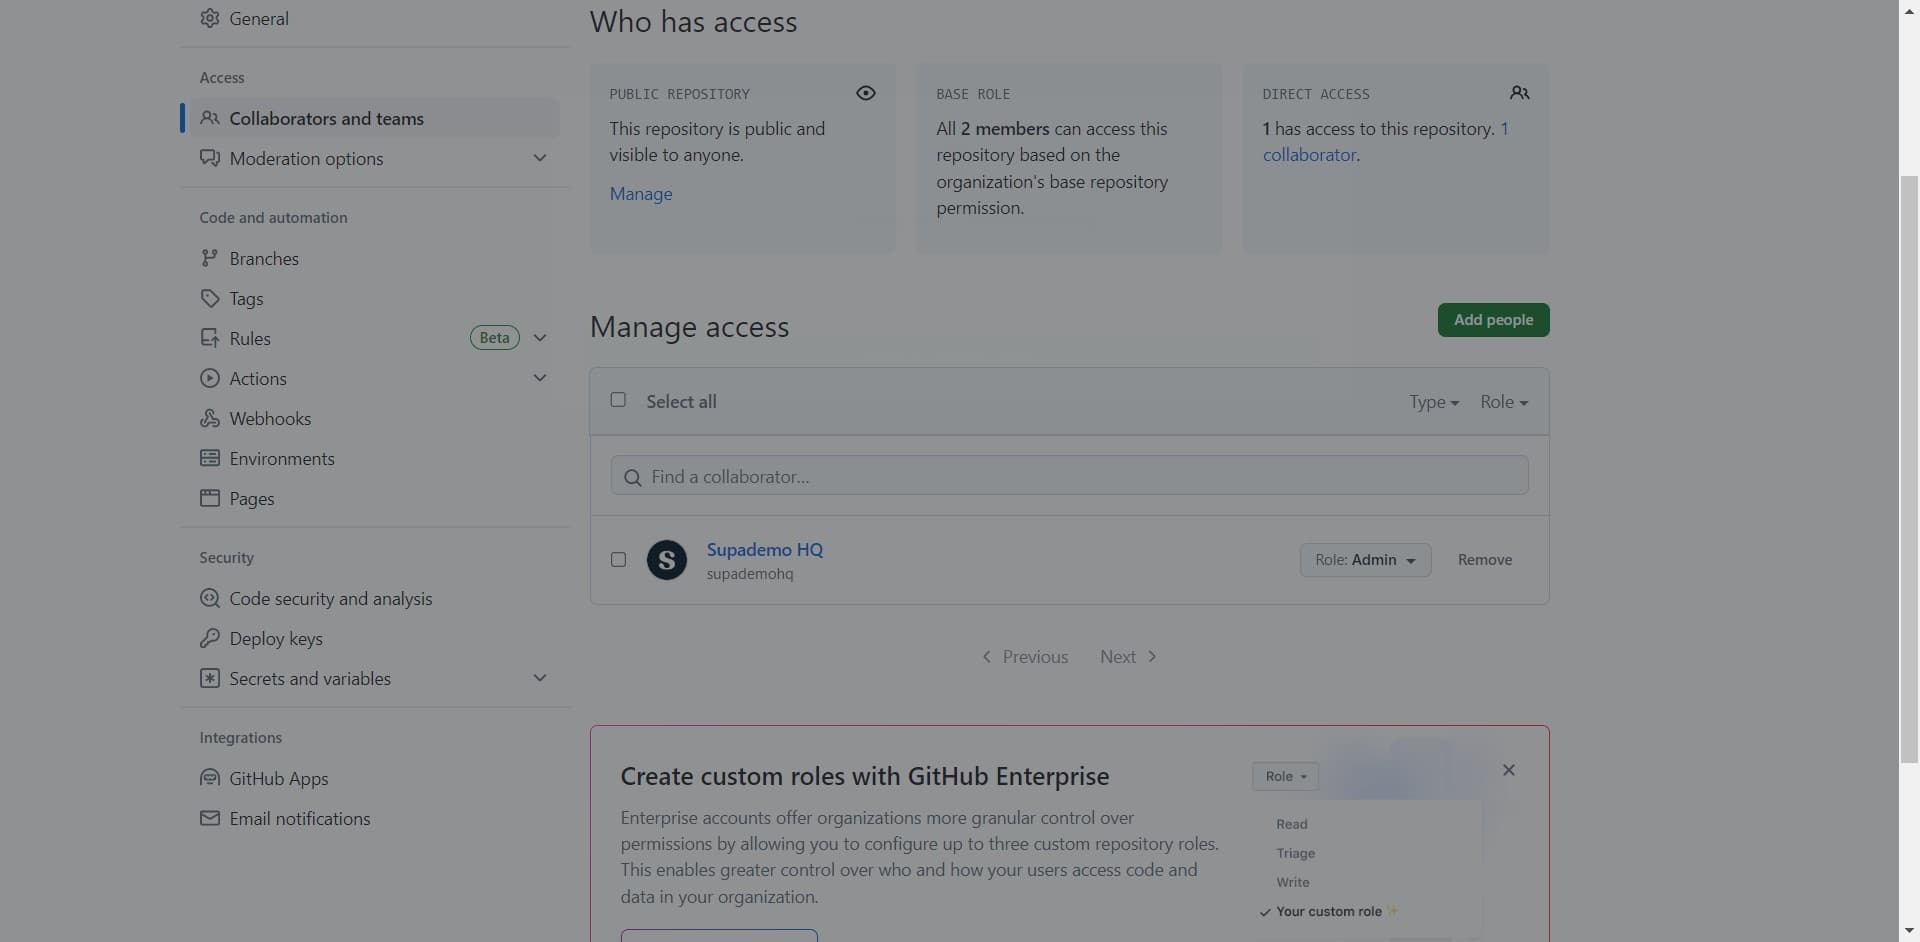Click the Deploy keys key icon
Image resolution: width=1920 pixels, height=942 pixels.
coord(209,638)
